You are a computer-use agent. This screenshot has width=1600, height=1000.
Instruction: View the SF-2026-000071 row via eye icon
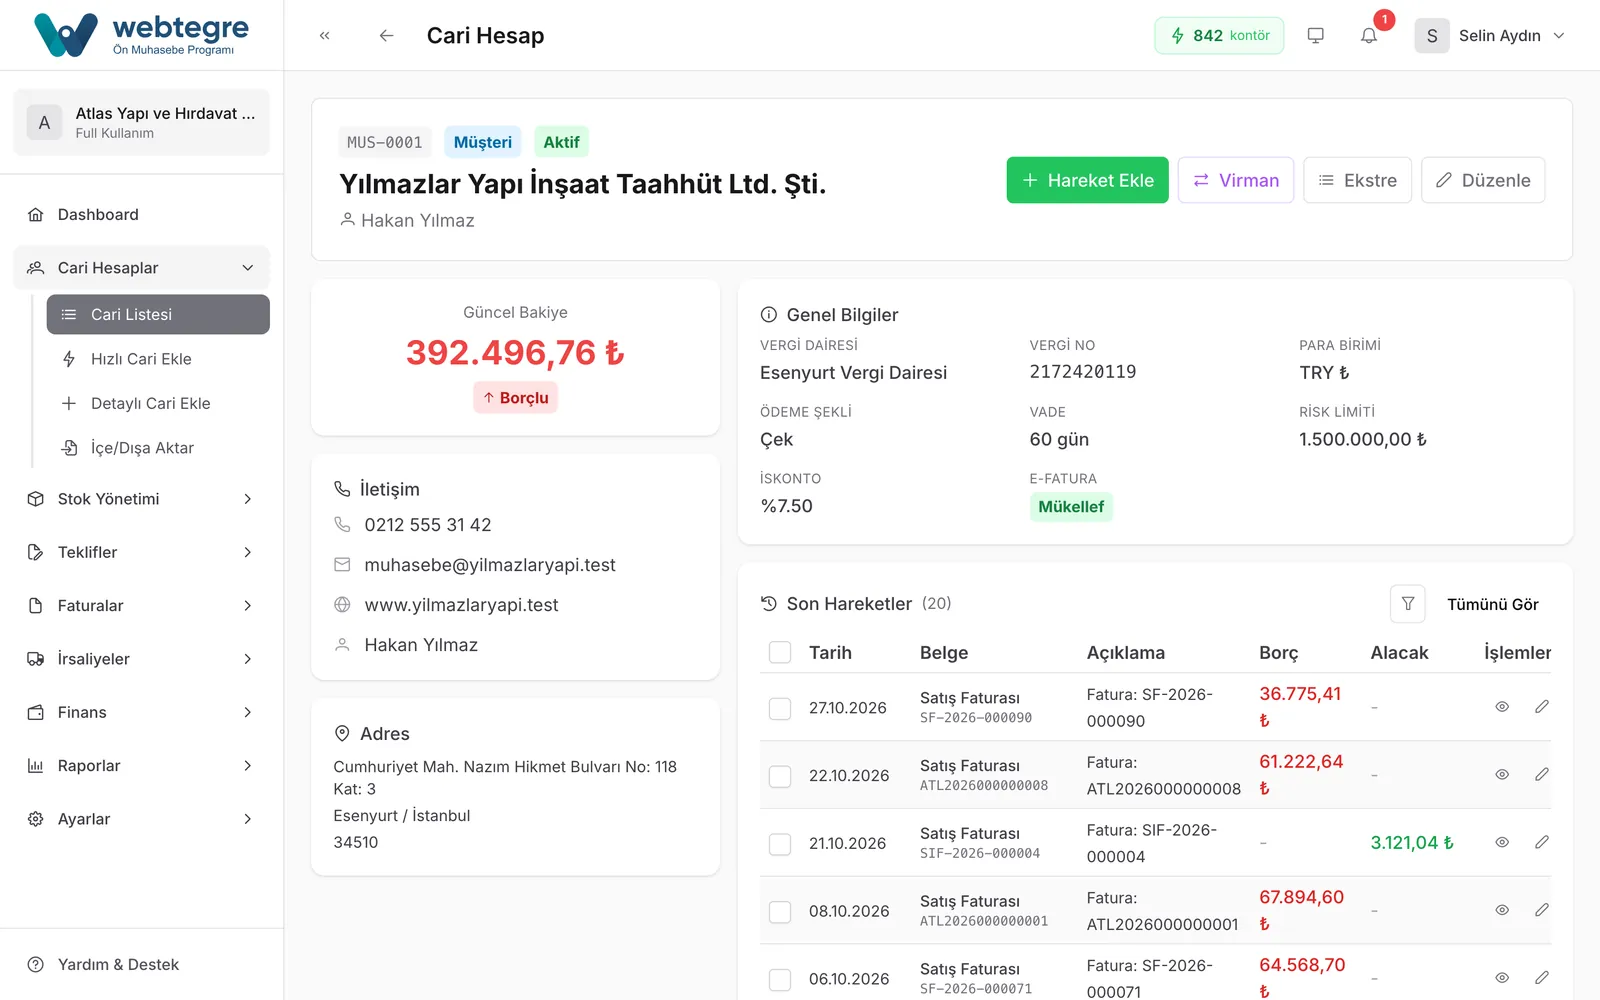tap(1502, 978)
